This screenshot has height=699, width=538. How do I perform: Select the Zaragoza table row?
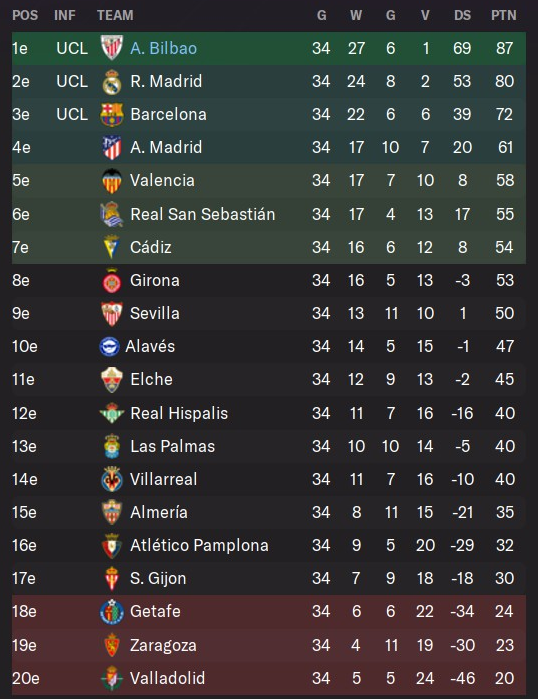pos(269,645)
